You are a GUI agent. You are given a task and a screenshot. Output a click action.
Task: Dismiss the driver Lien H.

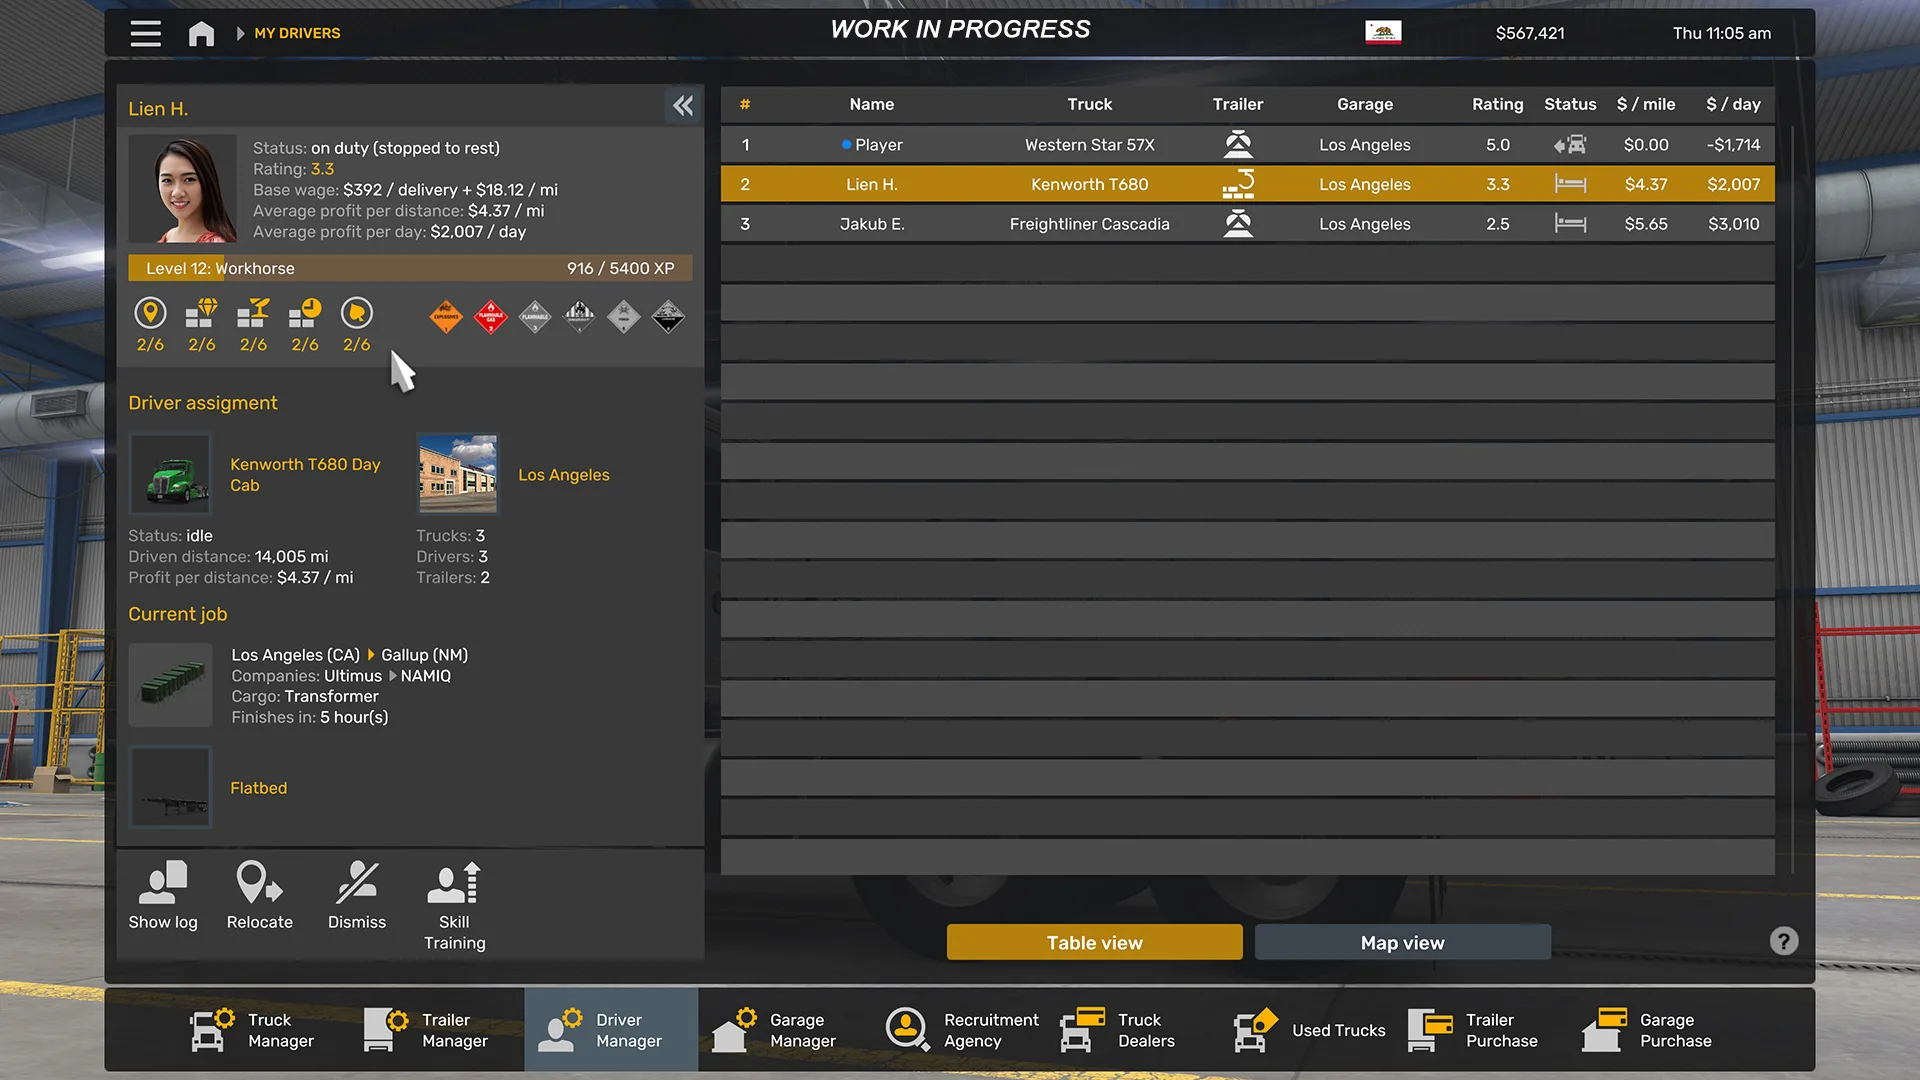[357, 895]
